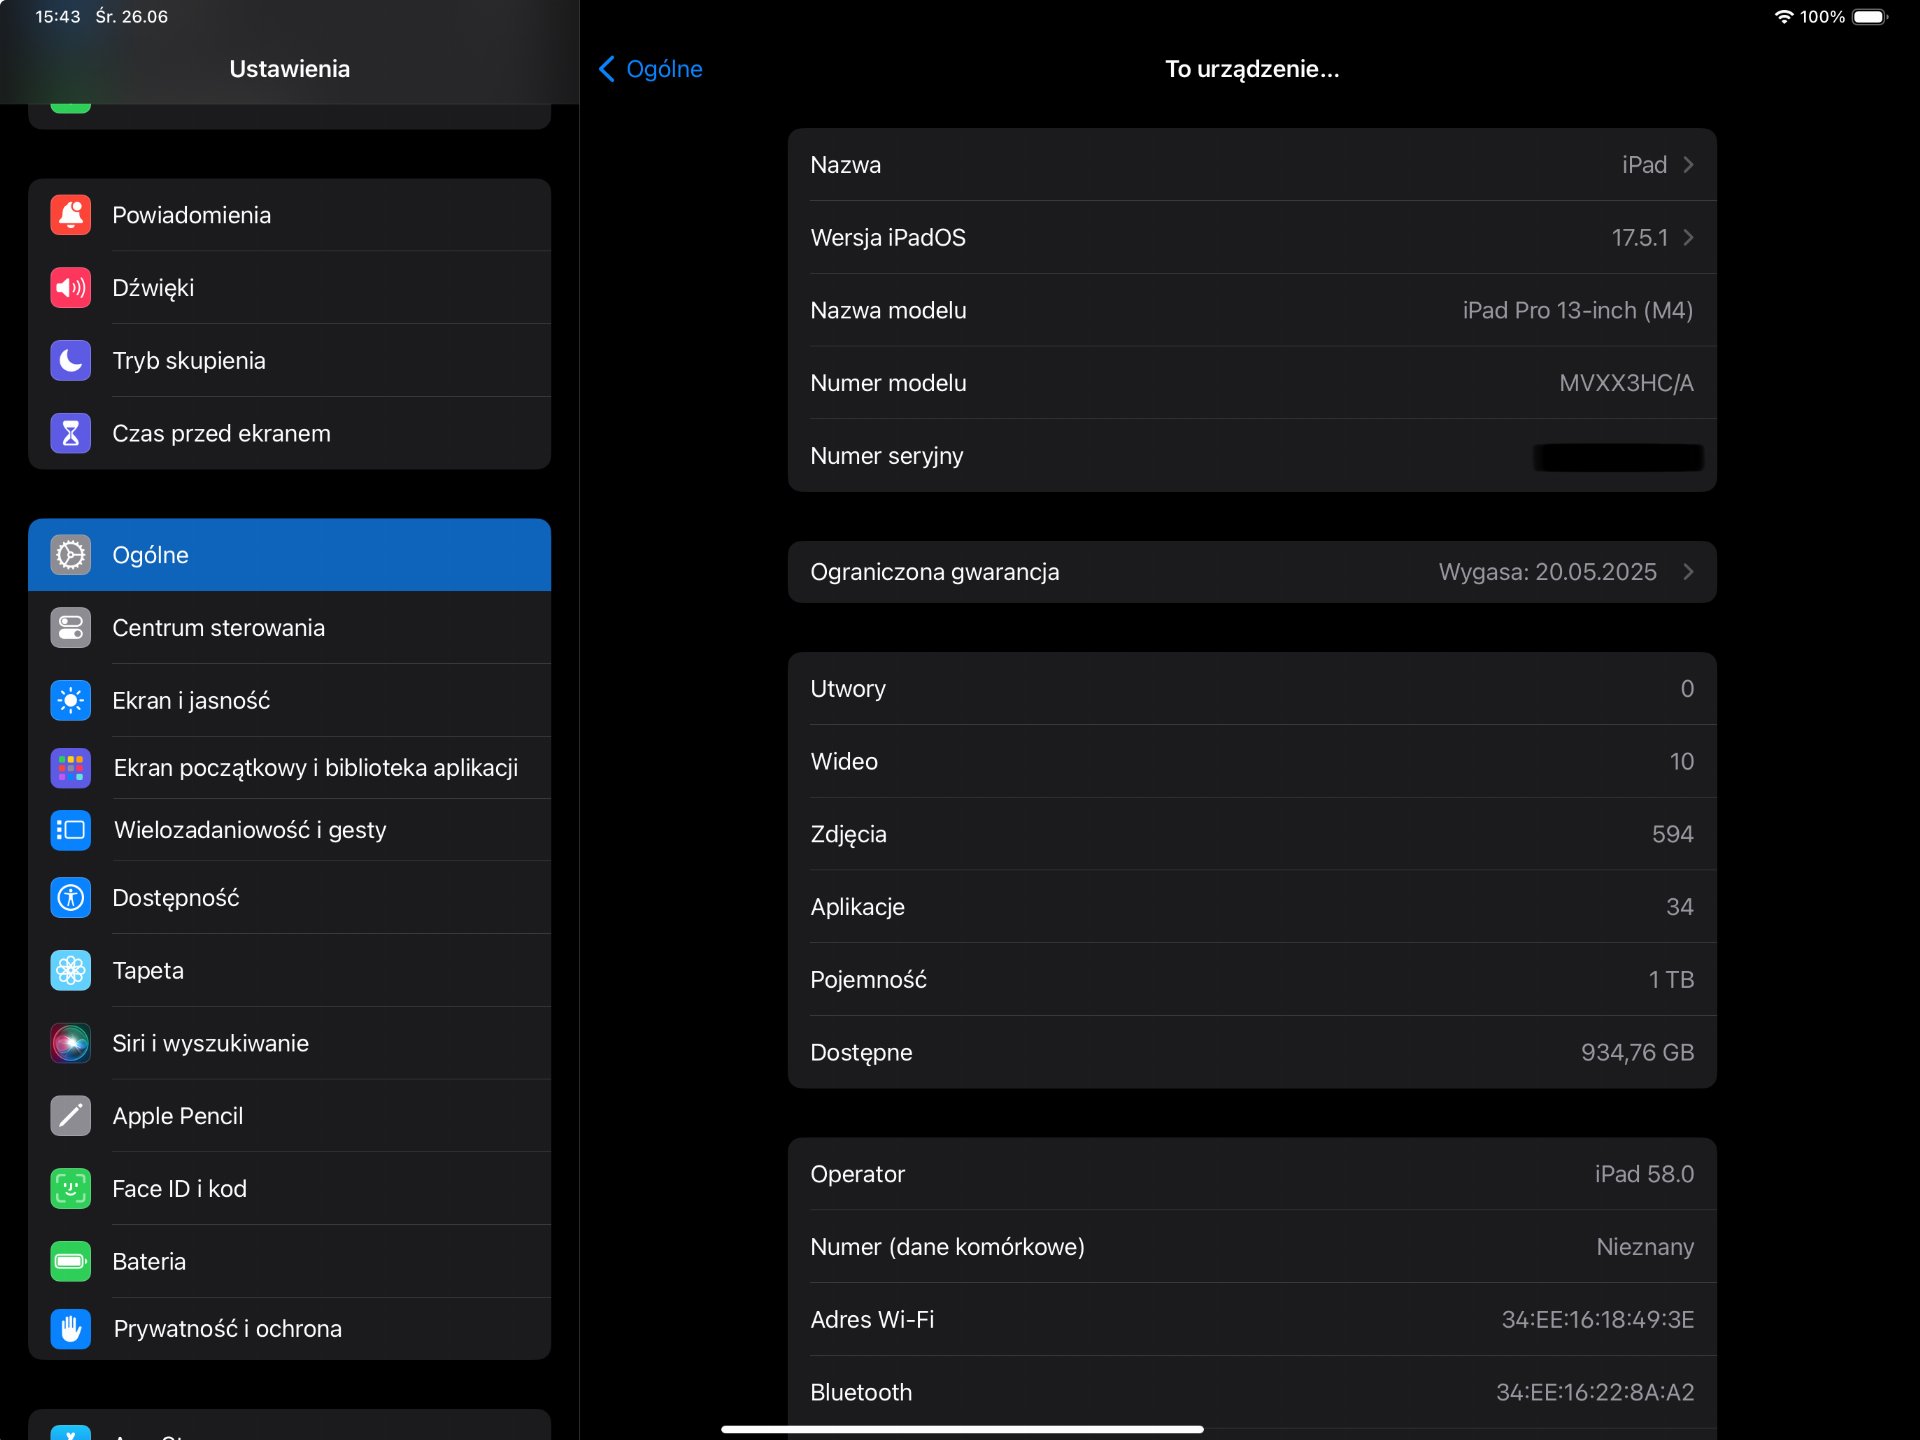Tap the Tapeta flower icon
Viewport: 1920px width, 1440px height.
[x=70, y=971]
